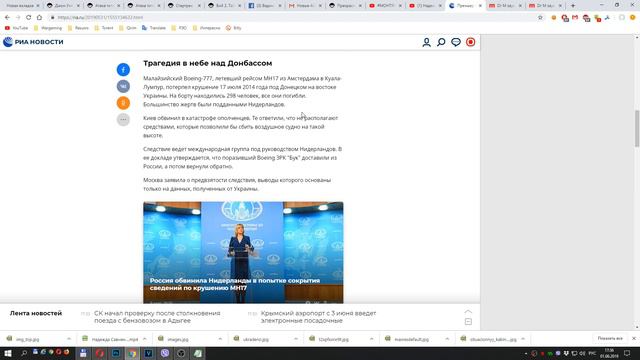The height and width of the screenshot is (360, 640).
Task: Open the options arrow for images.jpg download
Action: tap(220, 339)
